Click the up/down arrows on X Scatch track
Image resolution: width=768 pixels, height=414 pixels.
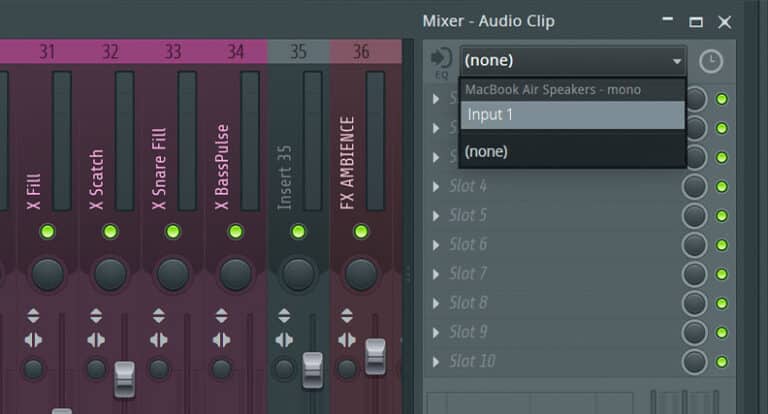(96, 316)
